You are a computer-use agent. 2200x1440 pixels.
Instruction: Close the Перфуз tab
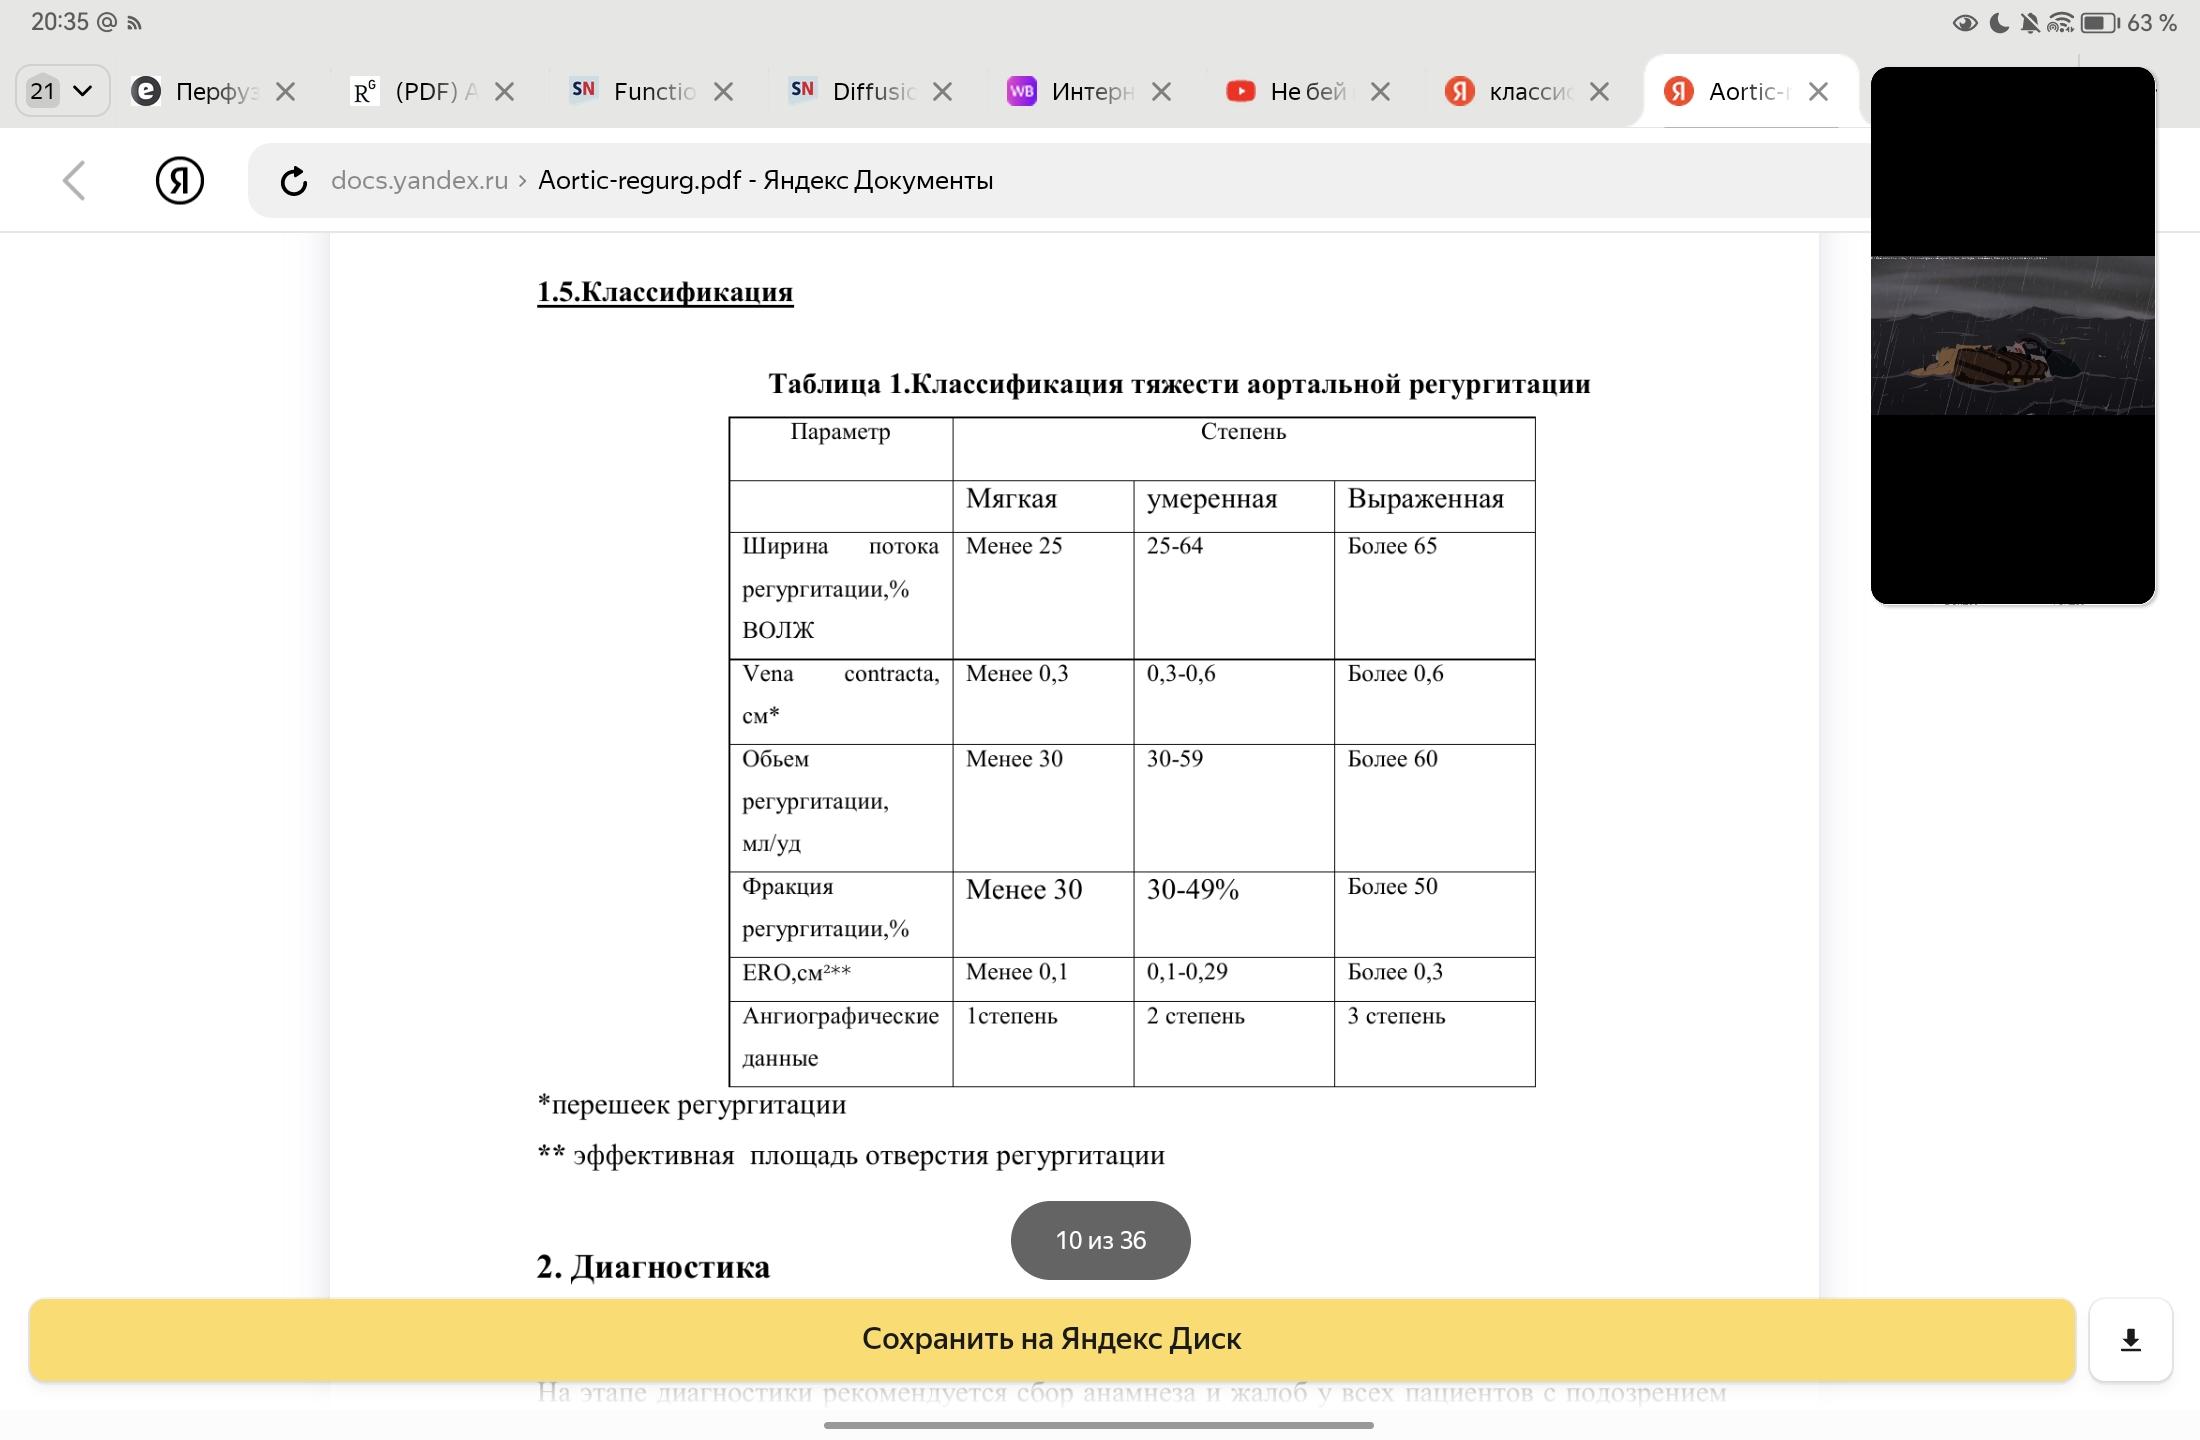(x=286, y=92)
